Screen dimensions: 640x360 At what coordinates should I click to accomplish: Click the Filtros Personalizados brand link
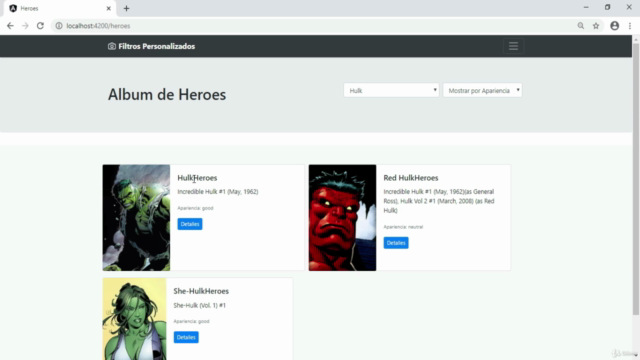coord(156,46)
